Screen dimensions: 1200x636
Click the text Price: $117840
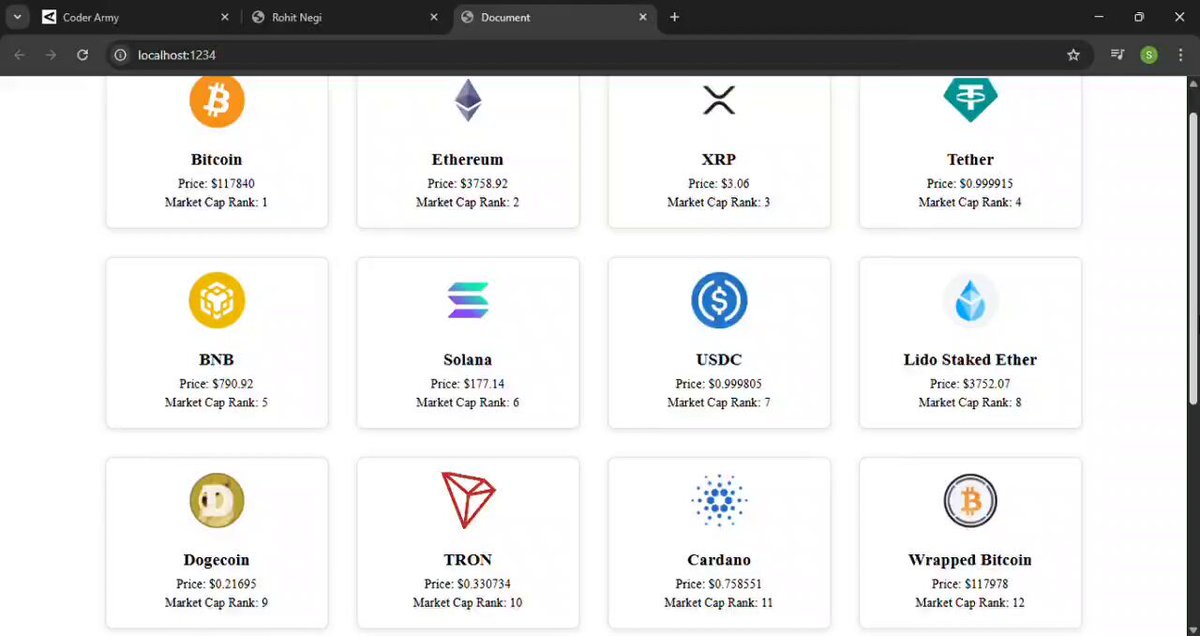coord(217,184)
